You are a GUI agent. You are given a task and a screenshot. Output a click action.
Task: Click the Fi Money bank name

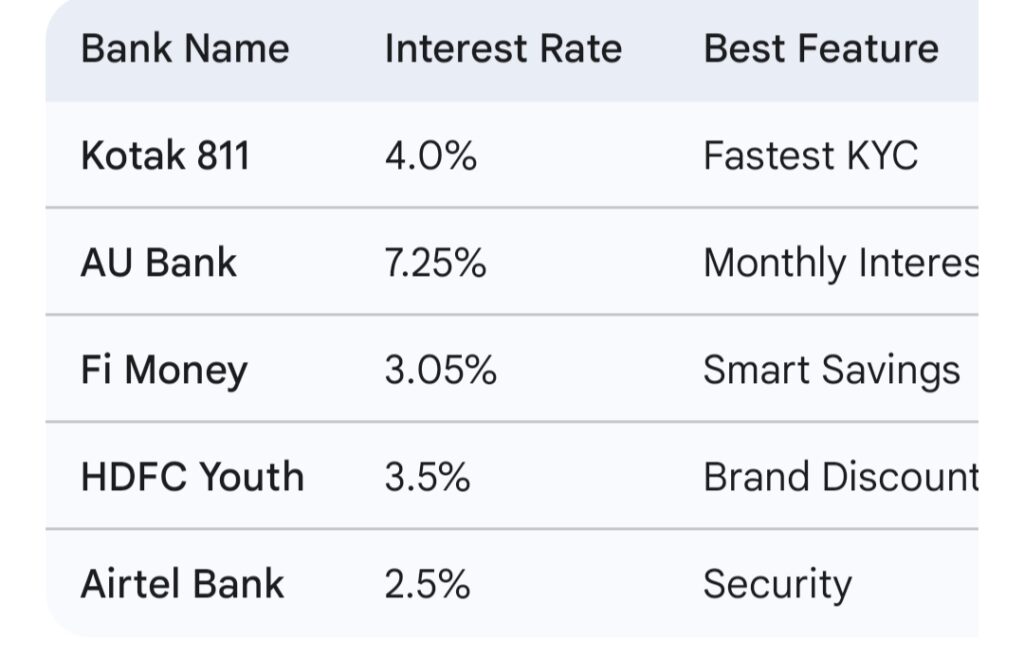pyautogui.click(x=164, y=370)
